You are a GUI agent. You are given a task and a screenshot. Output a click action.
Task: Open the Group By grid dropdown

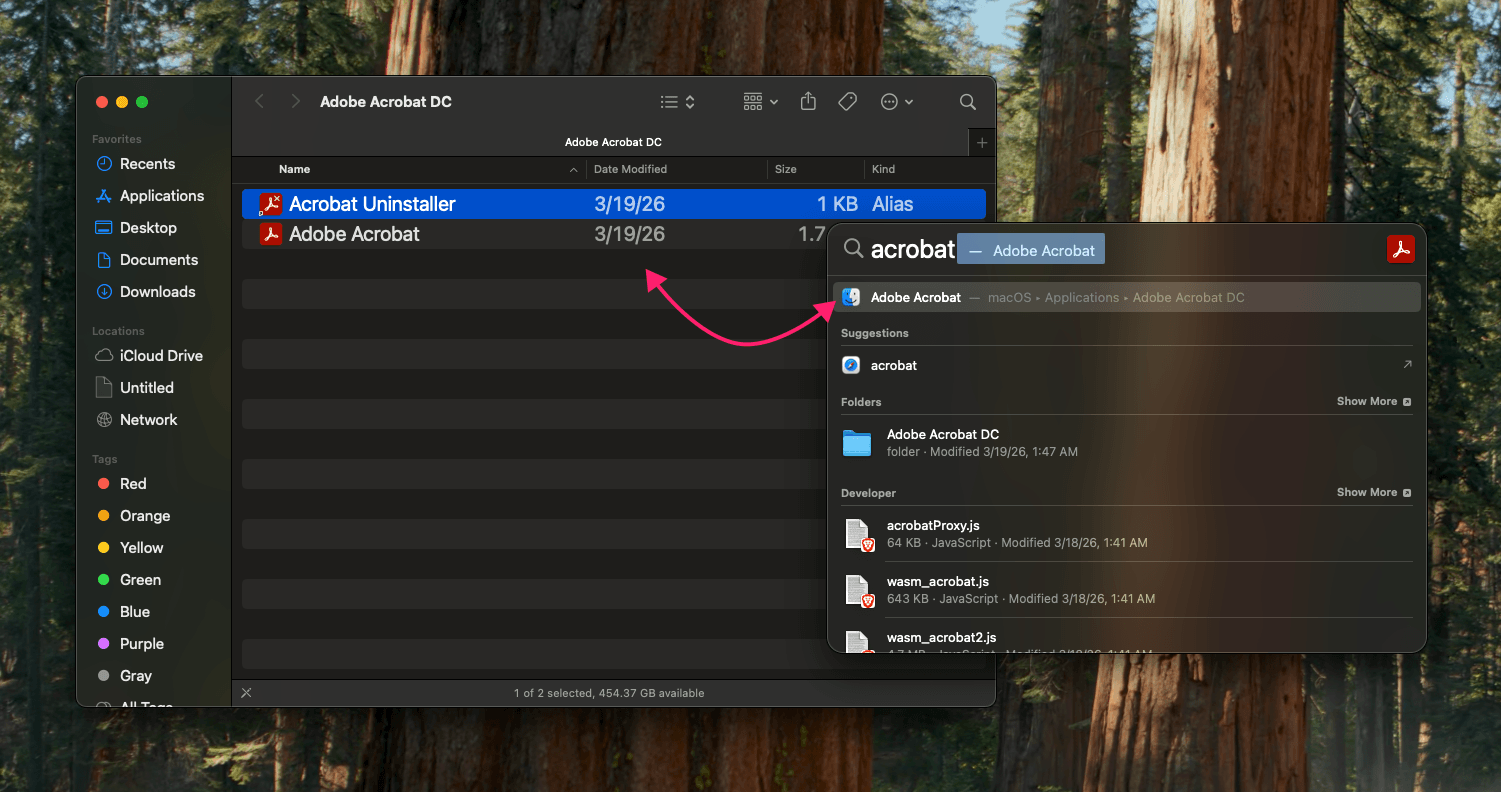761,102
